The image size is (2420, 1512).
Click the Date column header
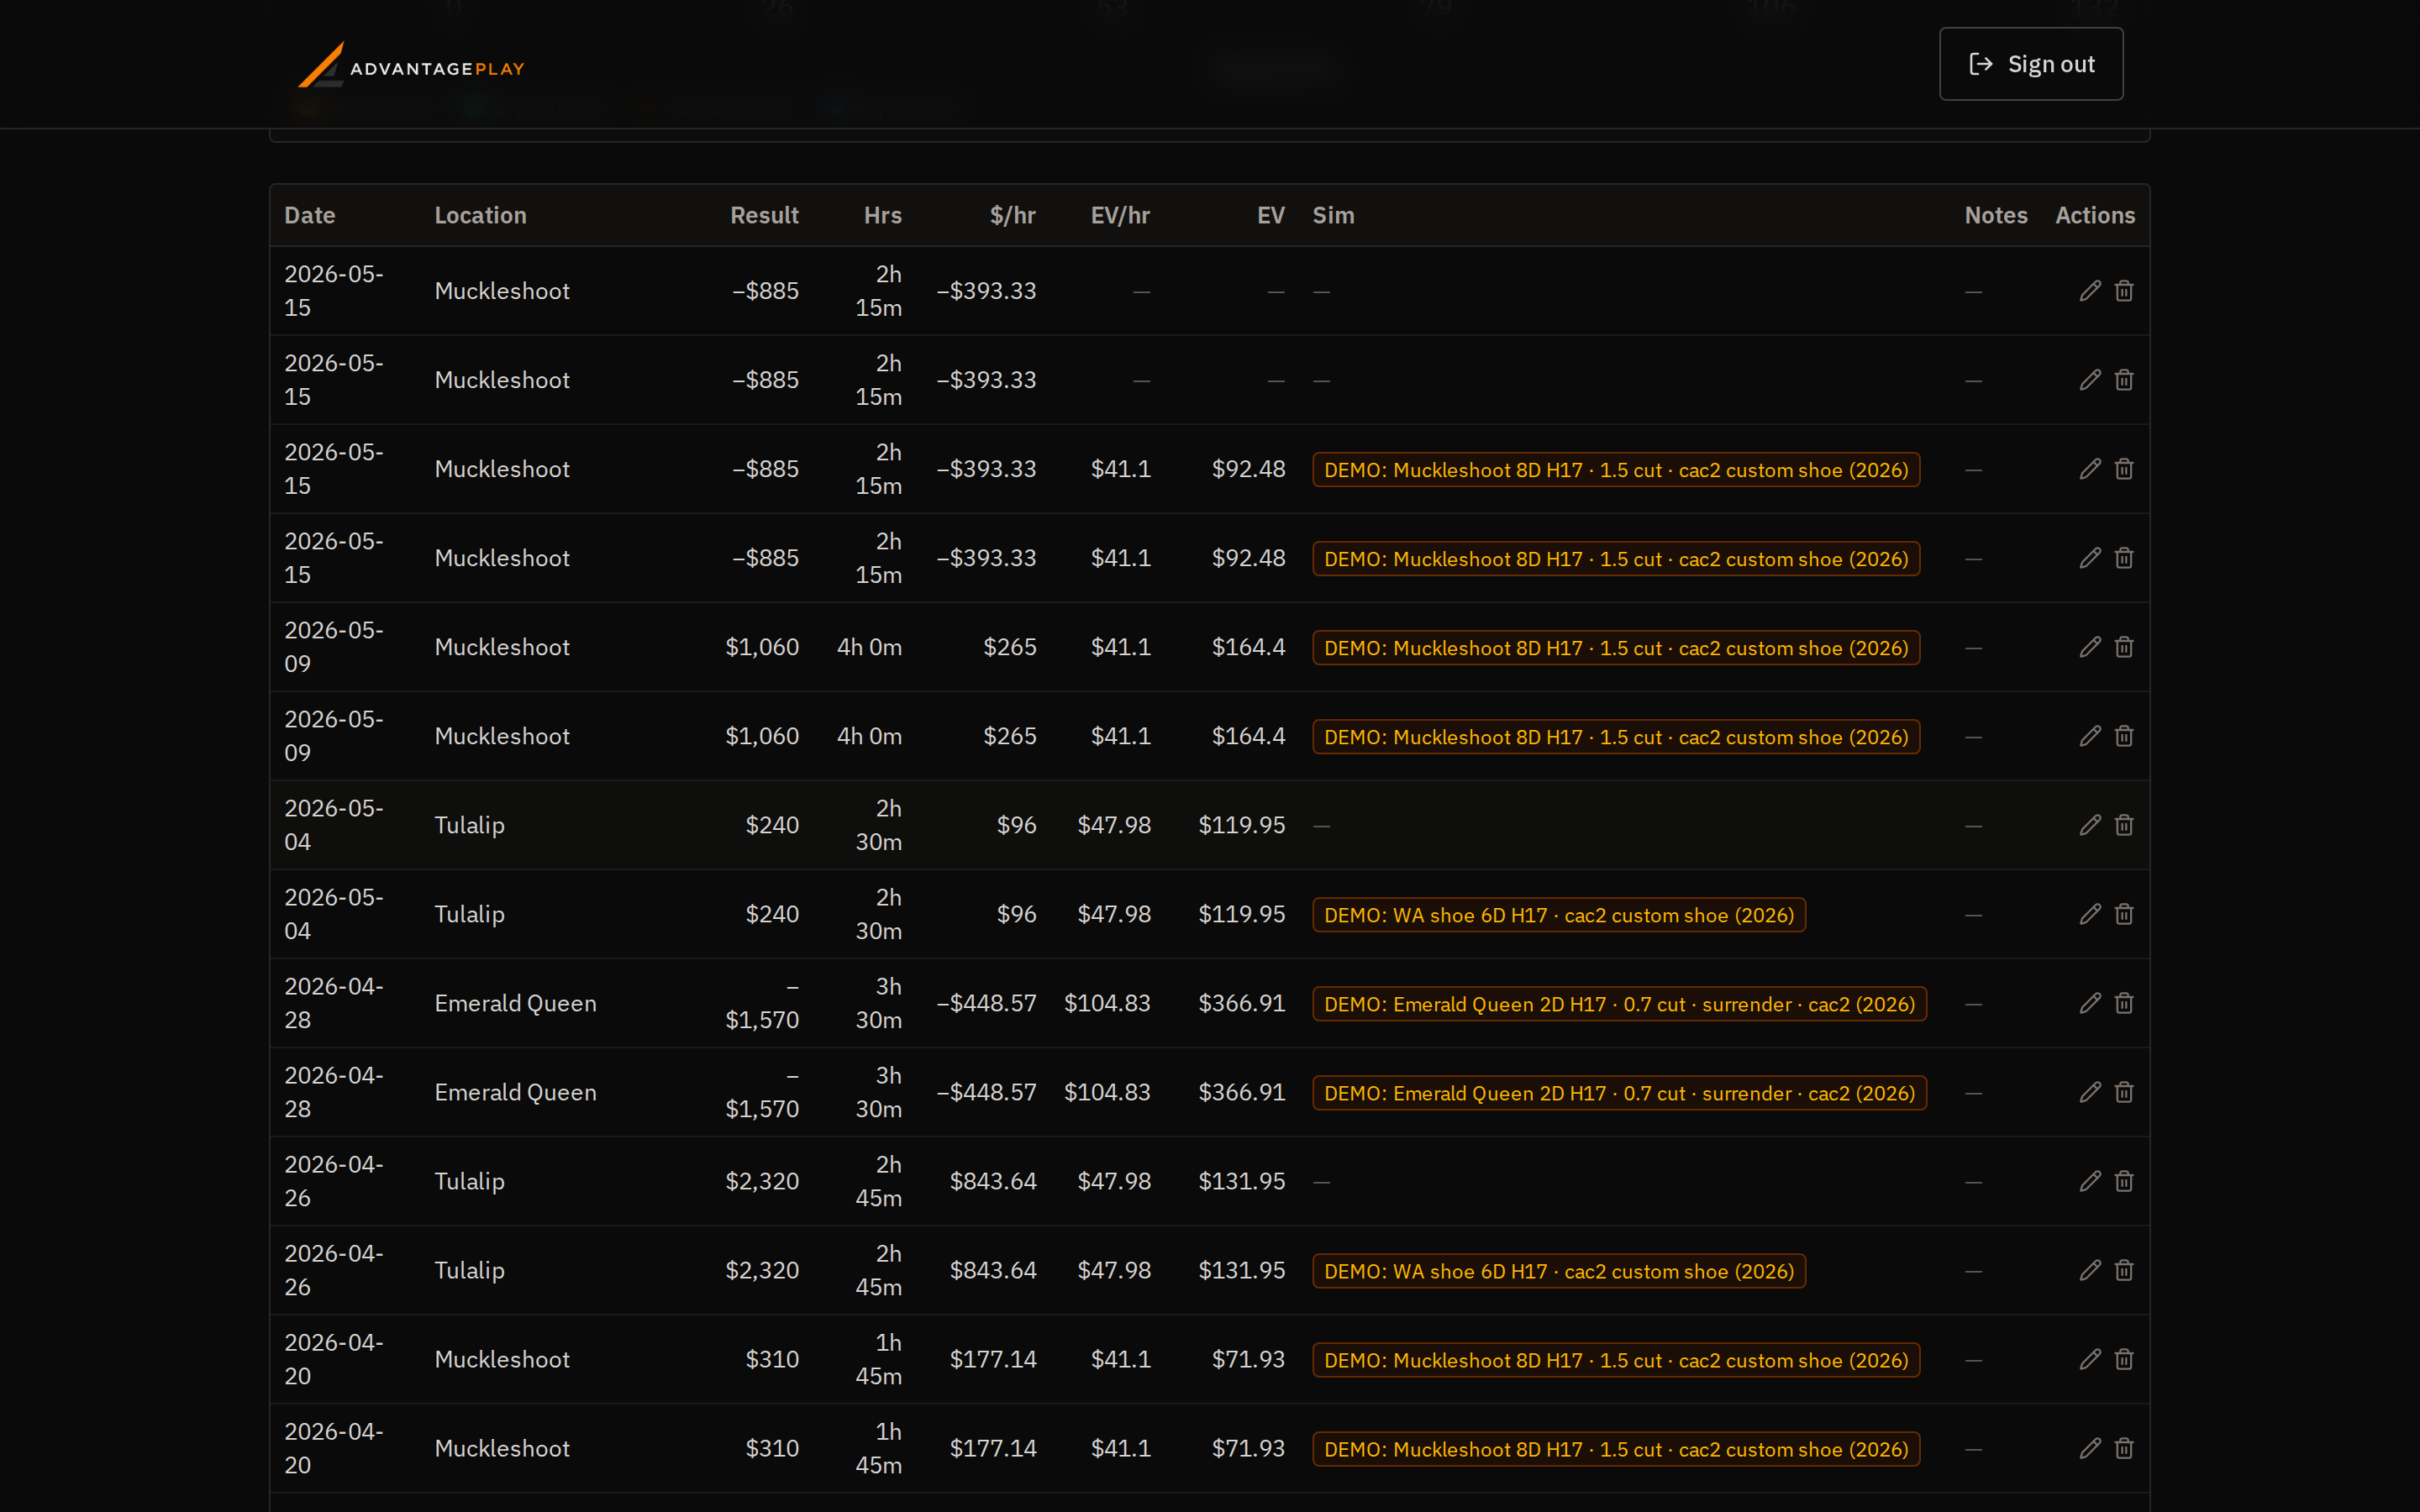point(310,215)
